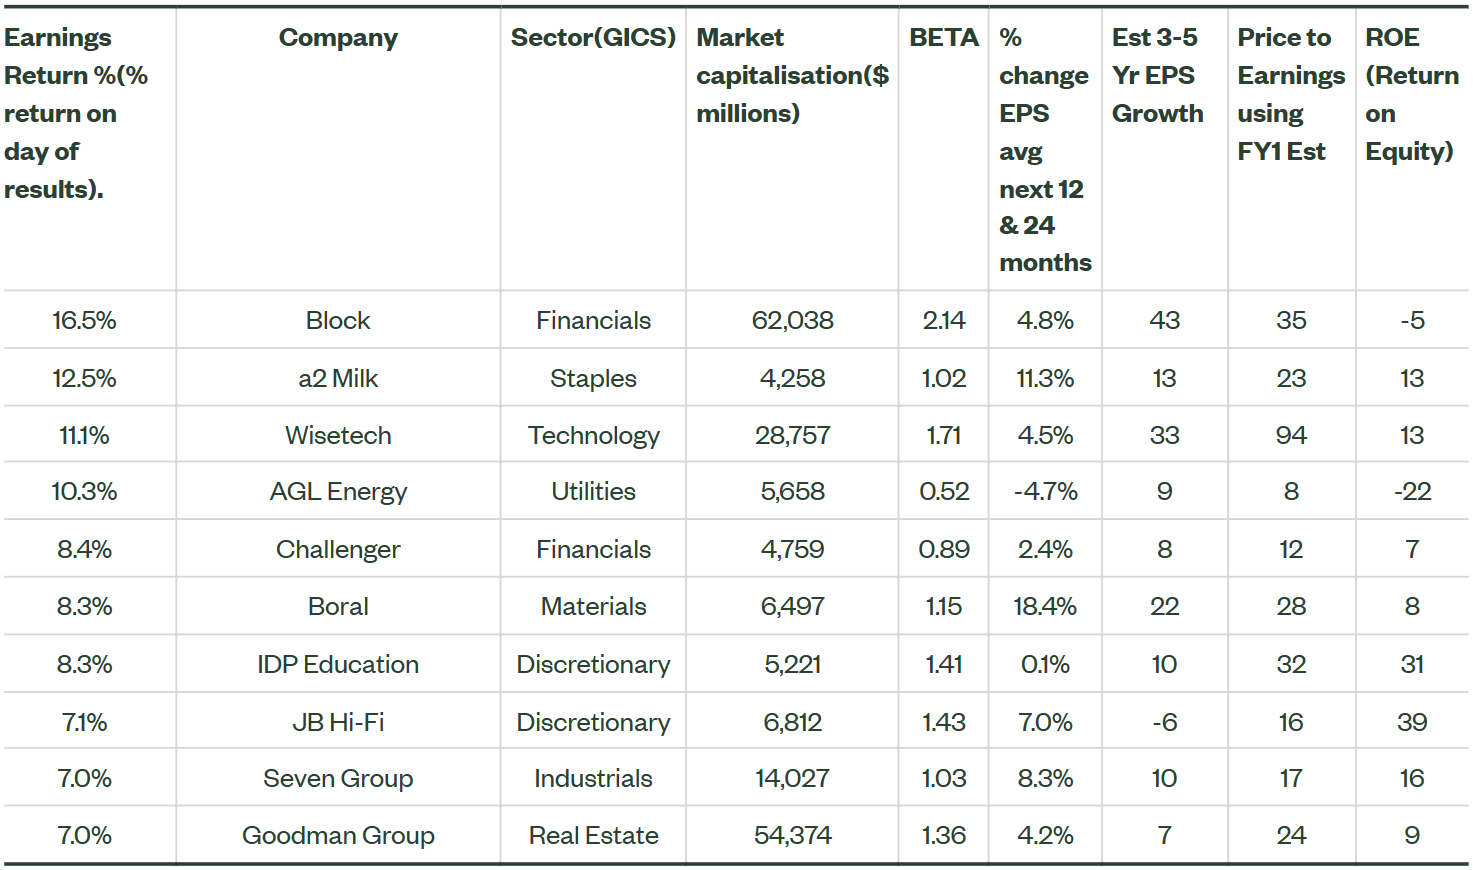The image size is (1473, 870).
Task: Click the Company column header
Action: click(x=338, y=38)
